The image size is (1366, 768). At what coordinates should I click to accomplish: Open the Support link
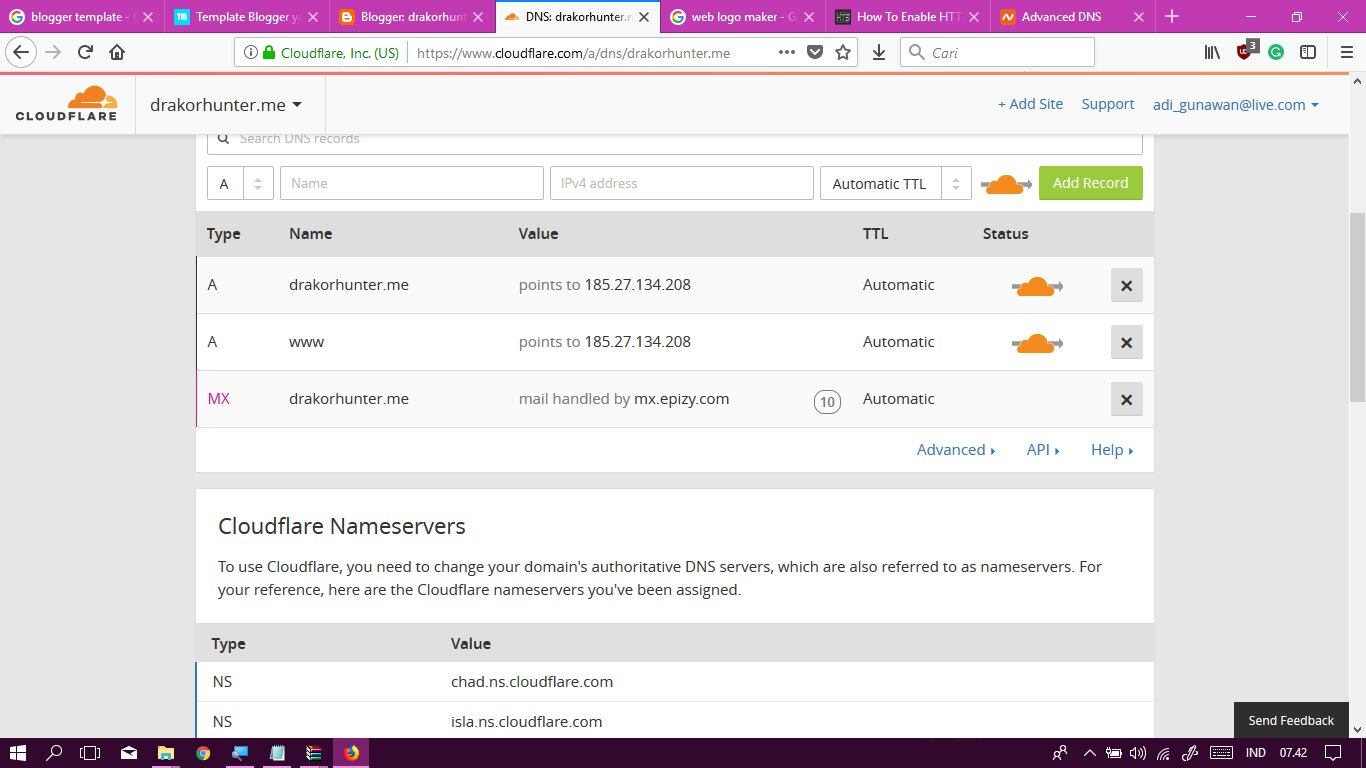(x=1108, y=104)
